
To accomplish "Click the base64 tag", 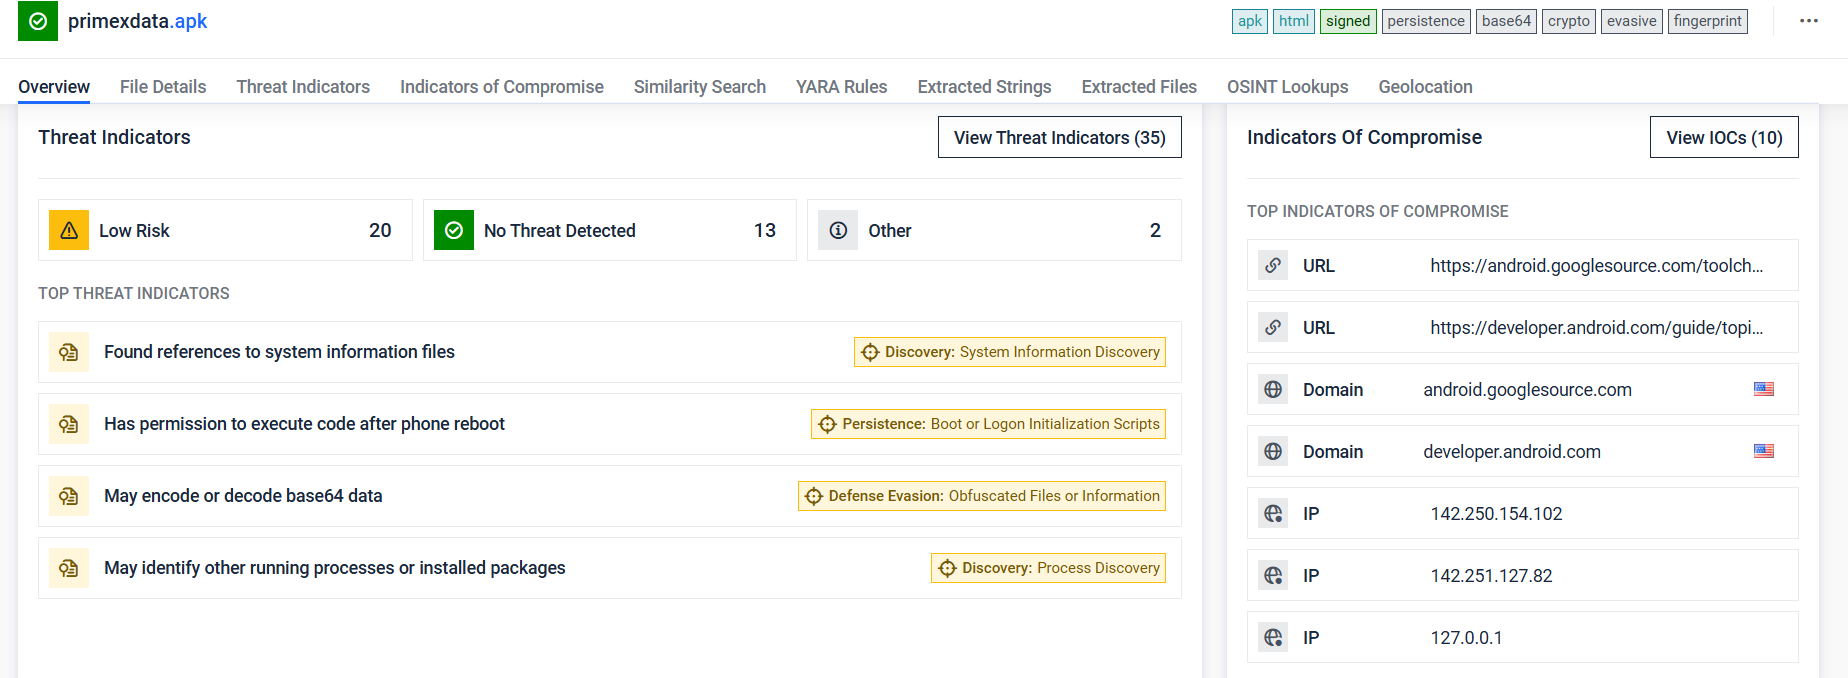I will click(x=1507, y=21).
